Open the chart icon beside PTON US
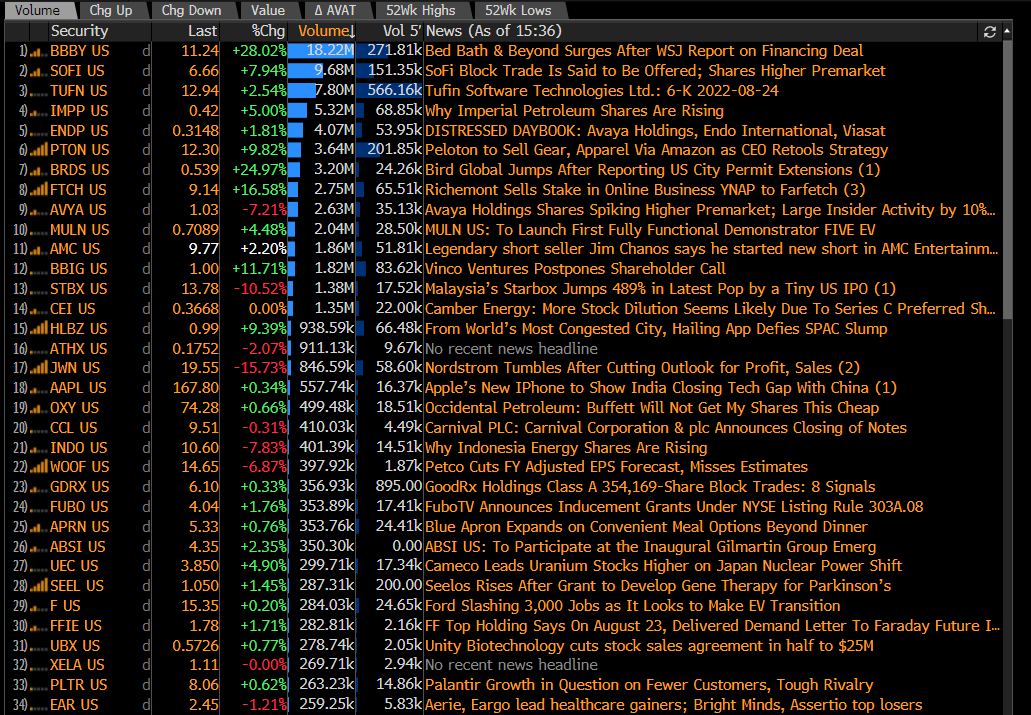 coord(39,150)
